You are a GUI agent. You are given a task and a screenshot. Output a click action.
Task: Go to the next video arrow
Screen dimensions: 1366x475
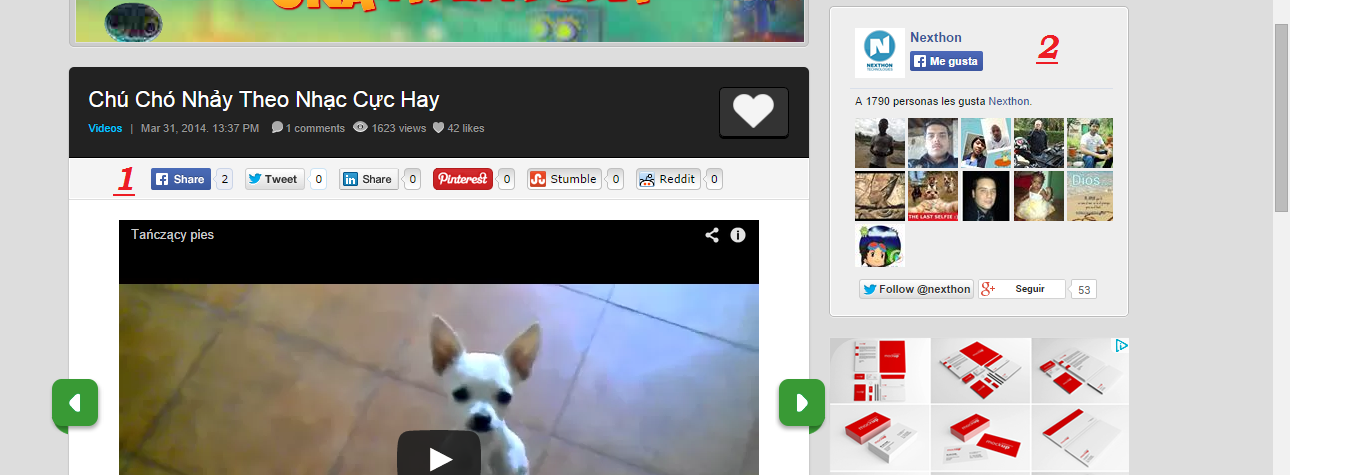coord(802,403)
